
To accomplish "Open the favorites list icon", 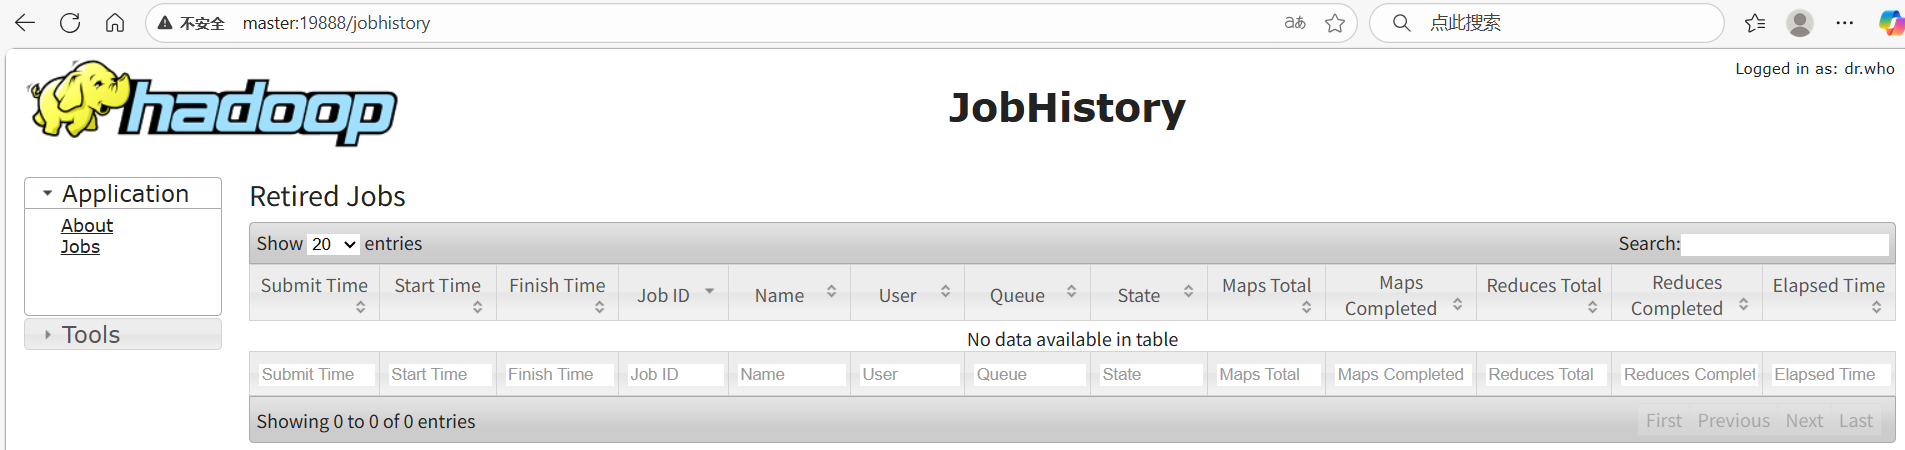I will [1755, 23].
